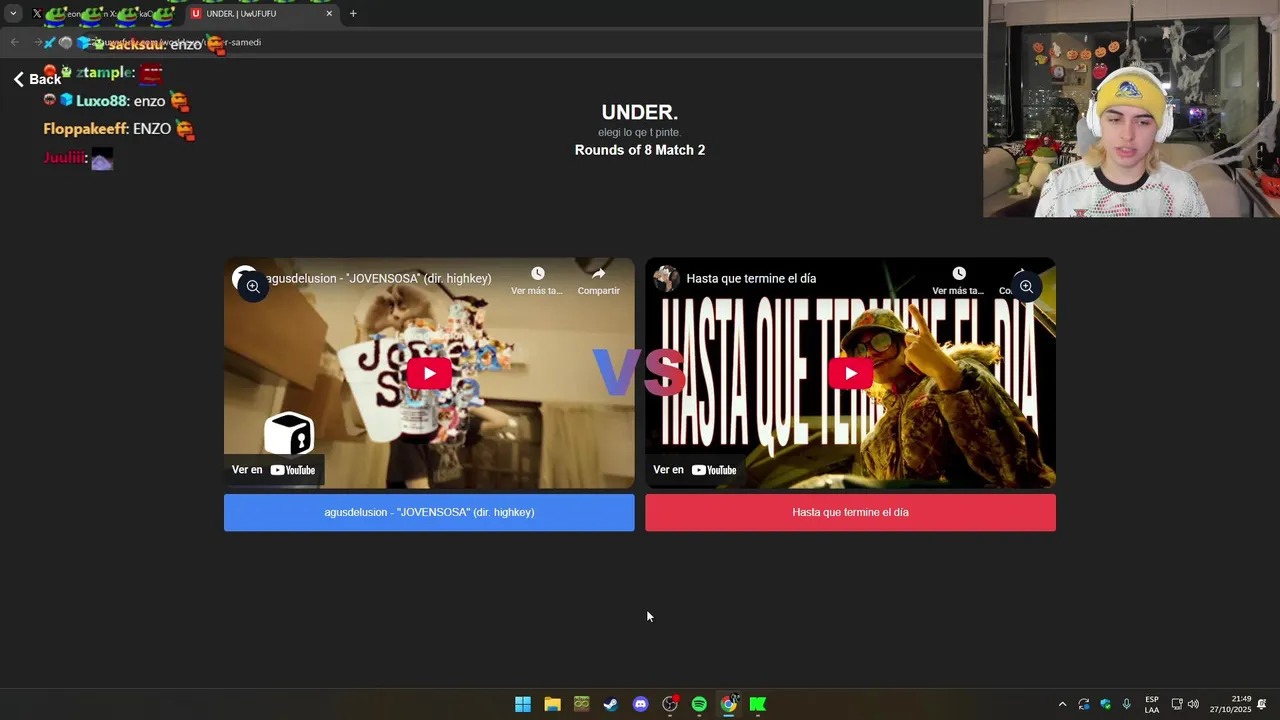Click Rounds of 8 Match 2 text
1280x720 pixels.
click(x=640, y=150)
